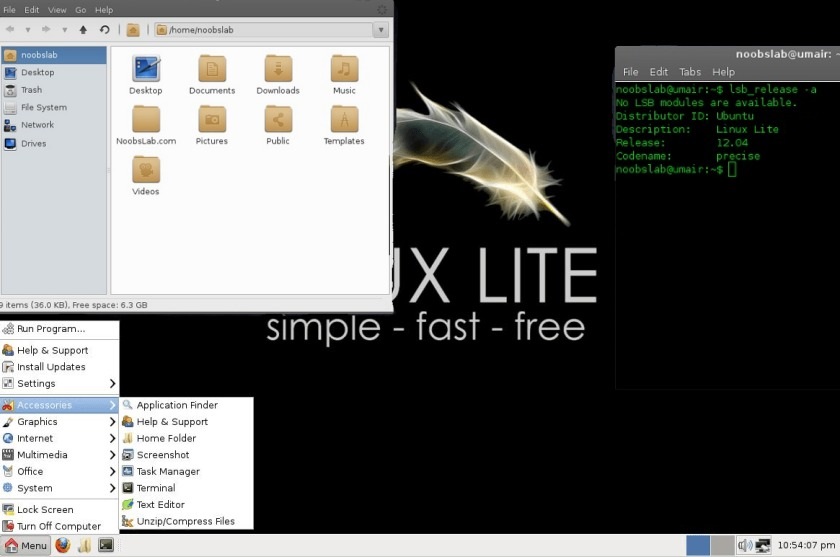The height and width of the screenshot is (557, 840).
Task: Open the NoobsLab.com folder
Action: click(x=146, y=125)
